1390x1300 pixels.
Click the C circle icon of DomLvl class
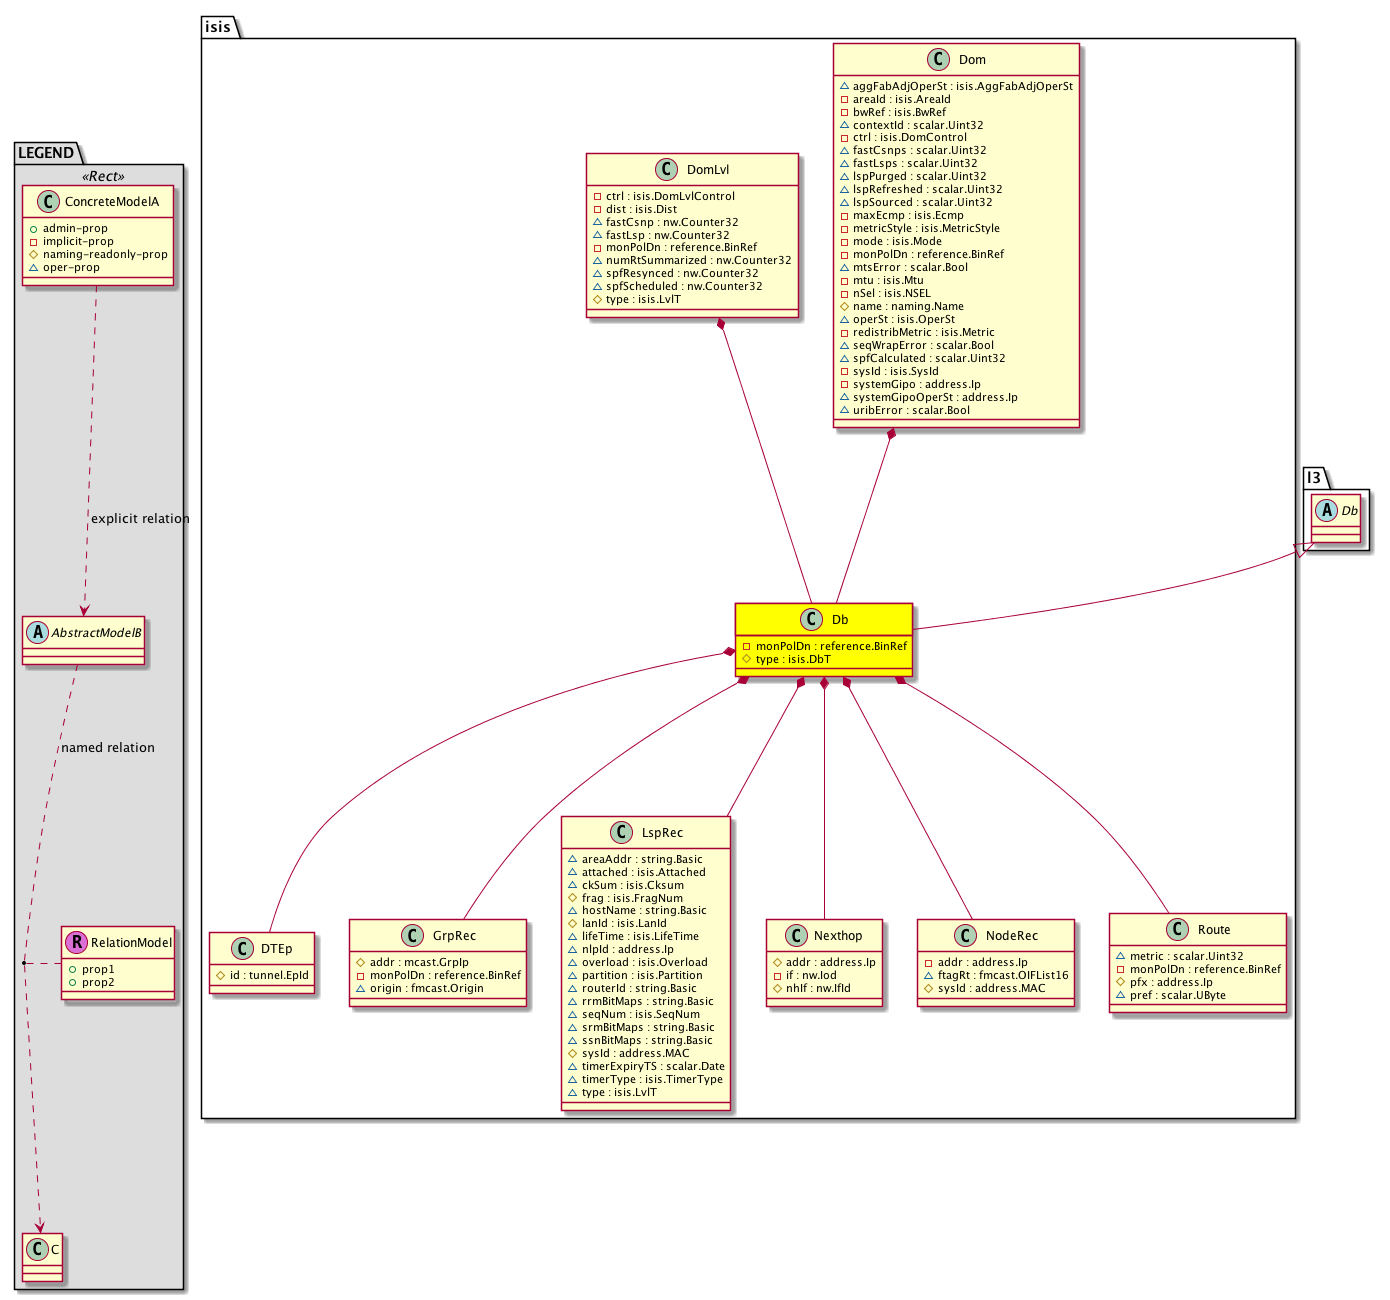pos(668,170)
